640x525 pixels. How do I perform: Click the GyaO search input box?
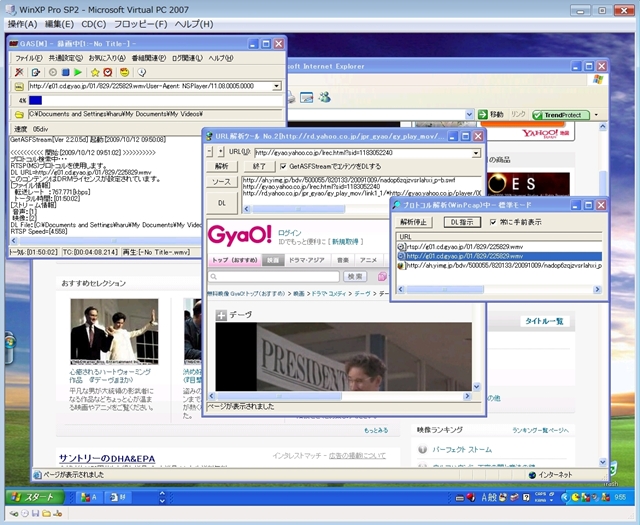274,277
